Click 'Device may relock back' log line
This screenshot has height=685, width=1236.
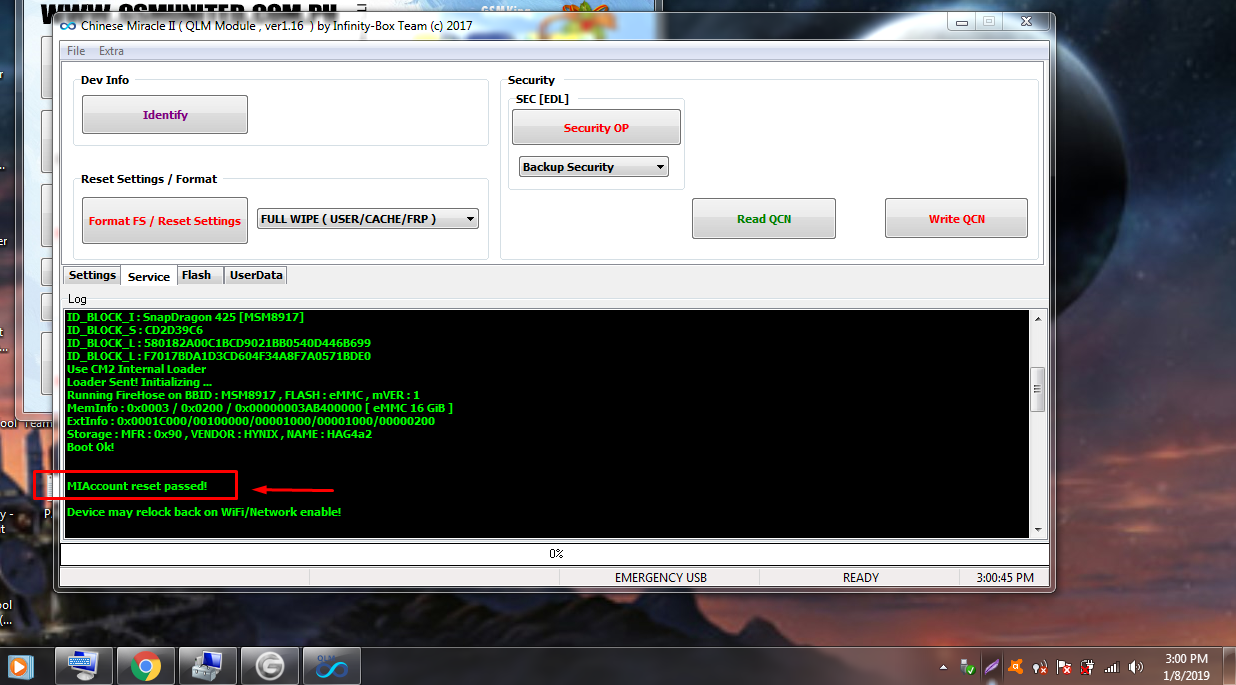(204, 512)
